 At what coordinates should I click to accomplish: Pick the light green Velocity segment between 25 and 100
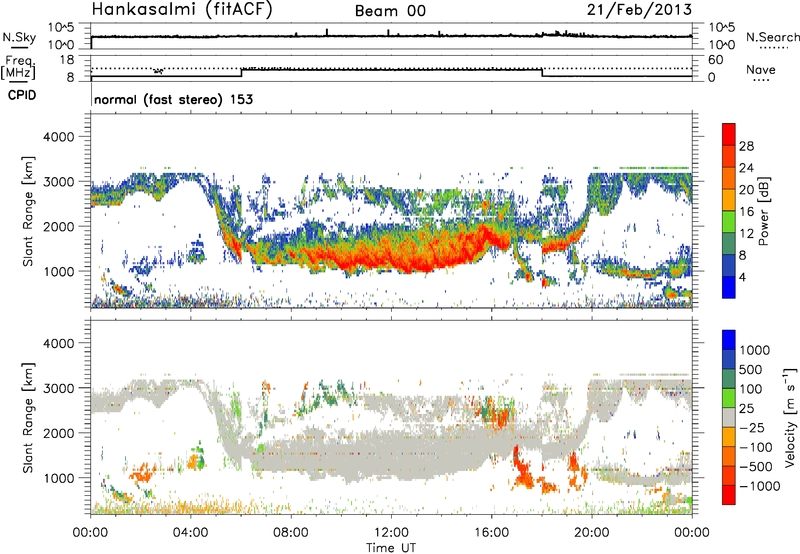pyautogui.click(x=729, y=398)
